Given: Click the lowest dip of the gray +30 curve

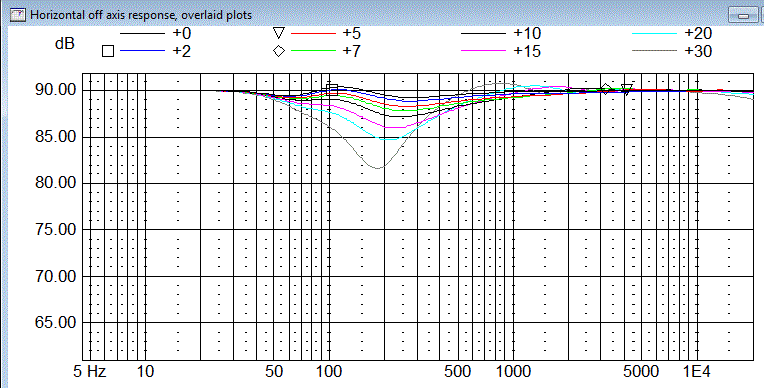Looking at the screenshot, I should (x=379, y=168).
